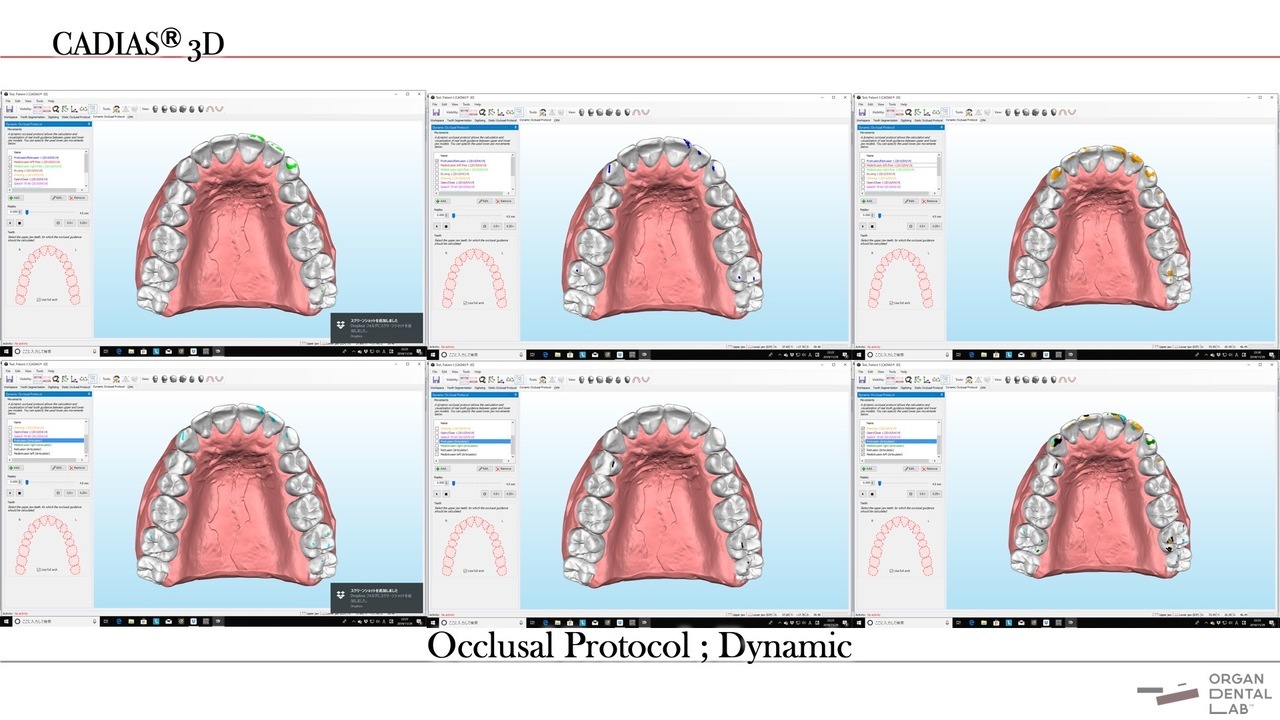Click 0.5x speed button in bottom-right window
The image size is (1280, 720).
(923, 494)
